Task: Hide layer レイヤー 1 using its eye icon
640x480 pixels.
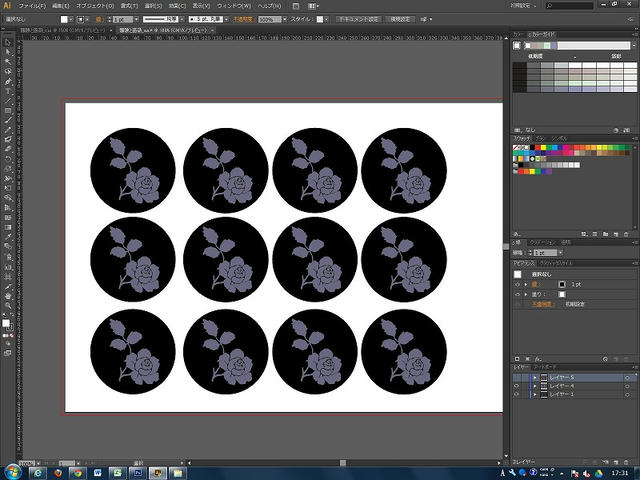Action: pos(517,394)
